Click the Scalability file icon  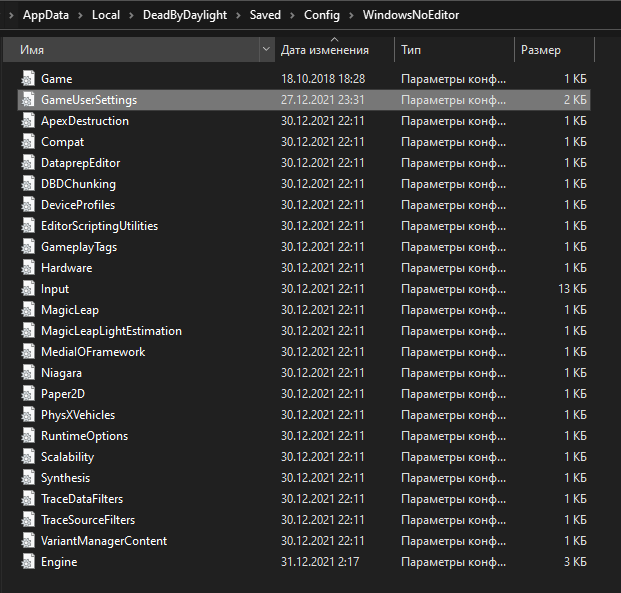tap(28, 457)
